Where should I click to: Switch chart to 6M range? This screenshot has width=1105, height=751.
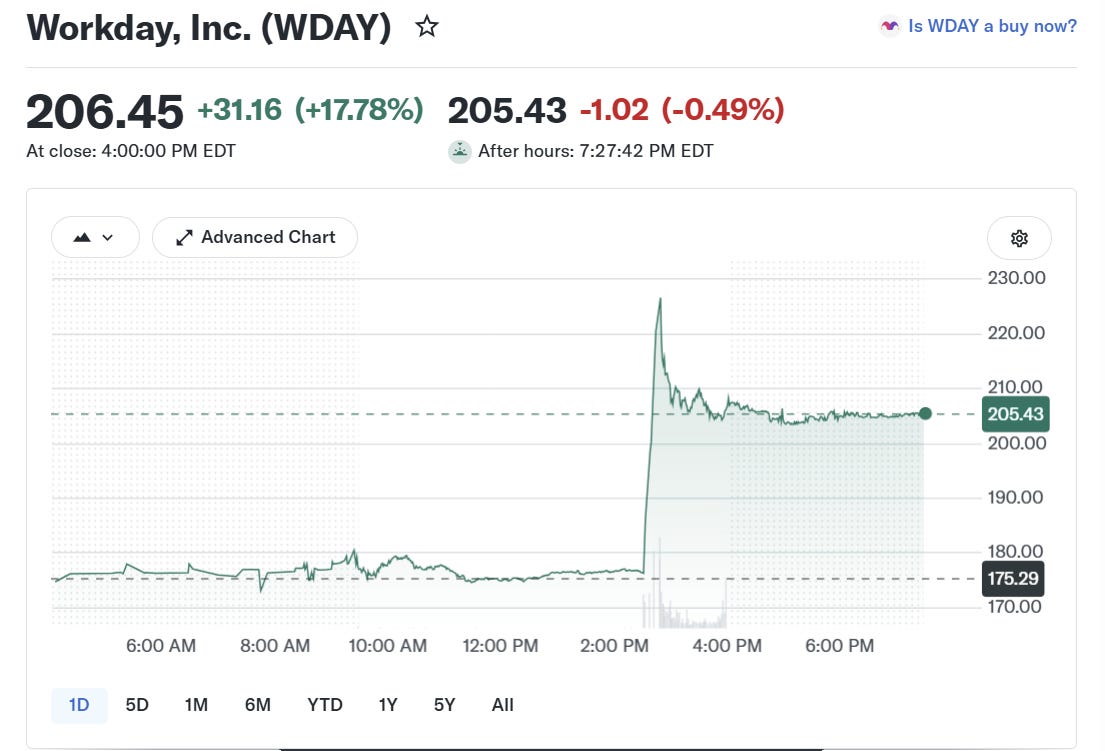[257, 705]
